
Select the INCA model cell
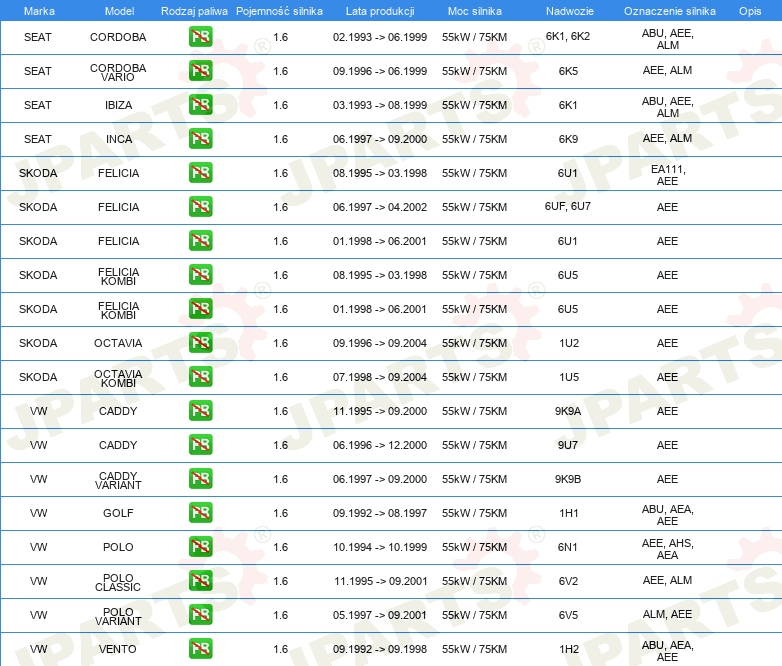point(119,139)
